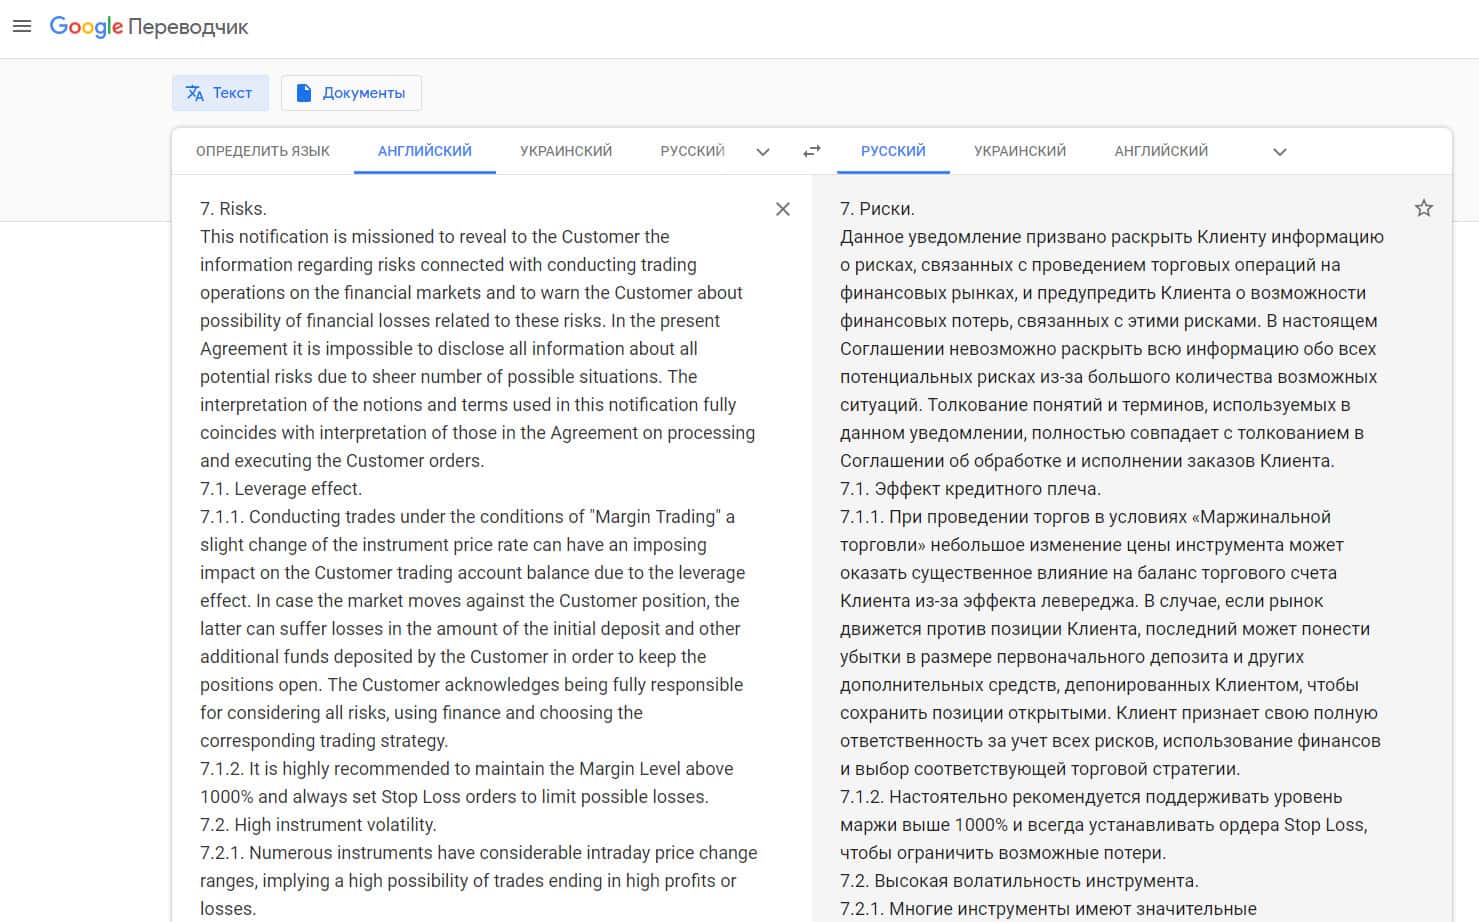Switch to Текст translation mode
Image resolution: width=1479 pixels, height=922 pixels.
click(220, 93)
